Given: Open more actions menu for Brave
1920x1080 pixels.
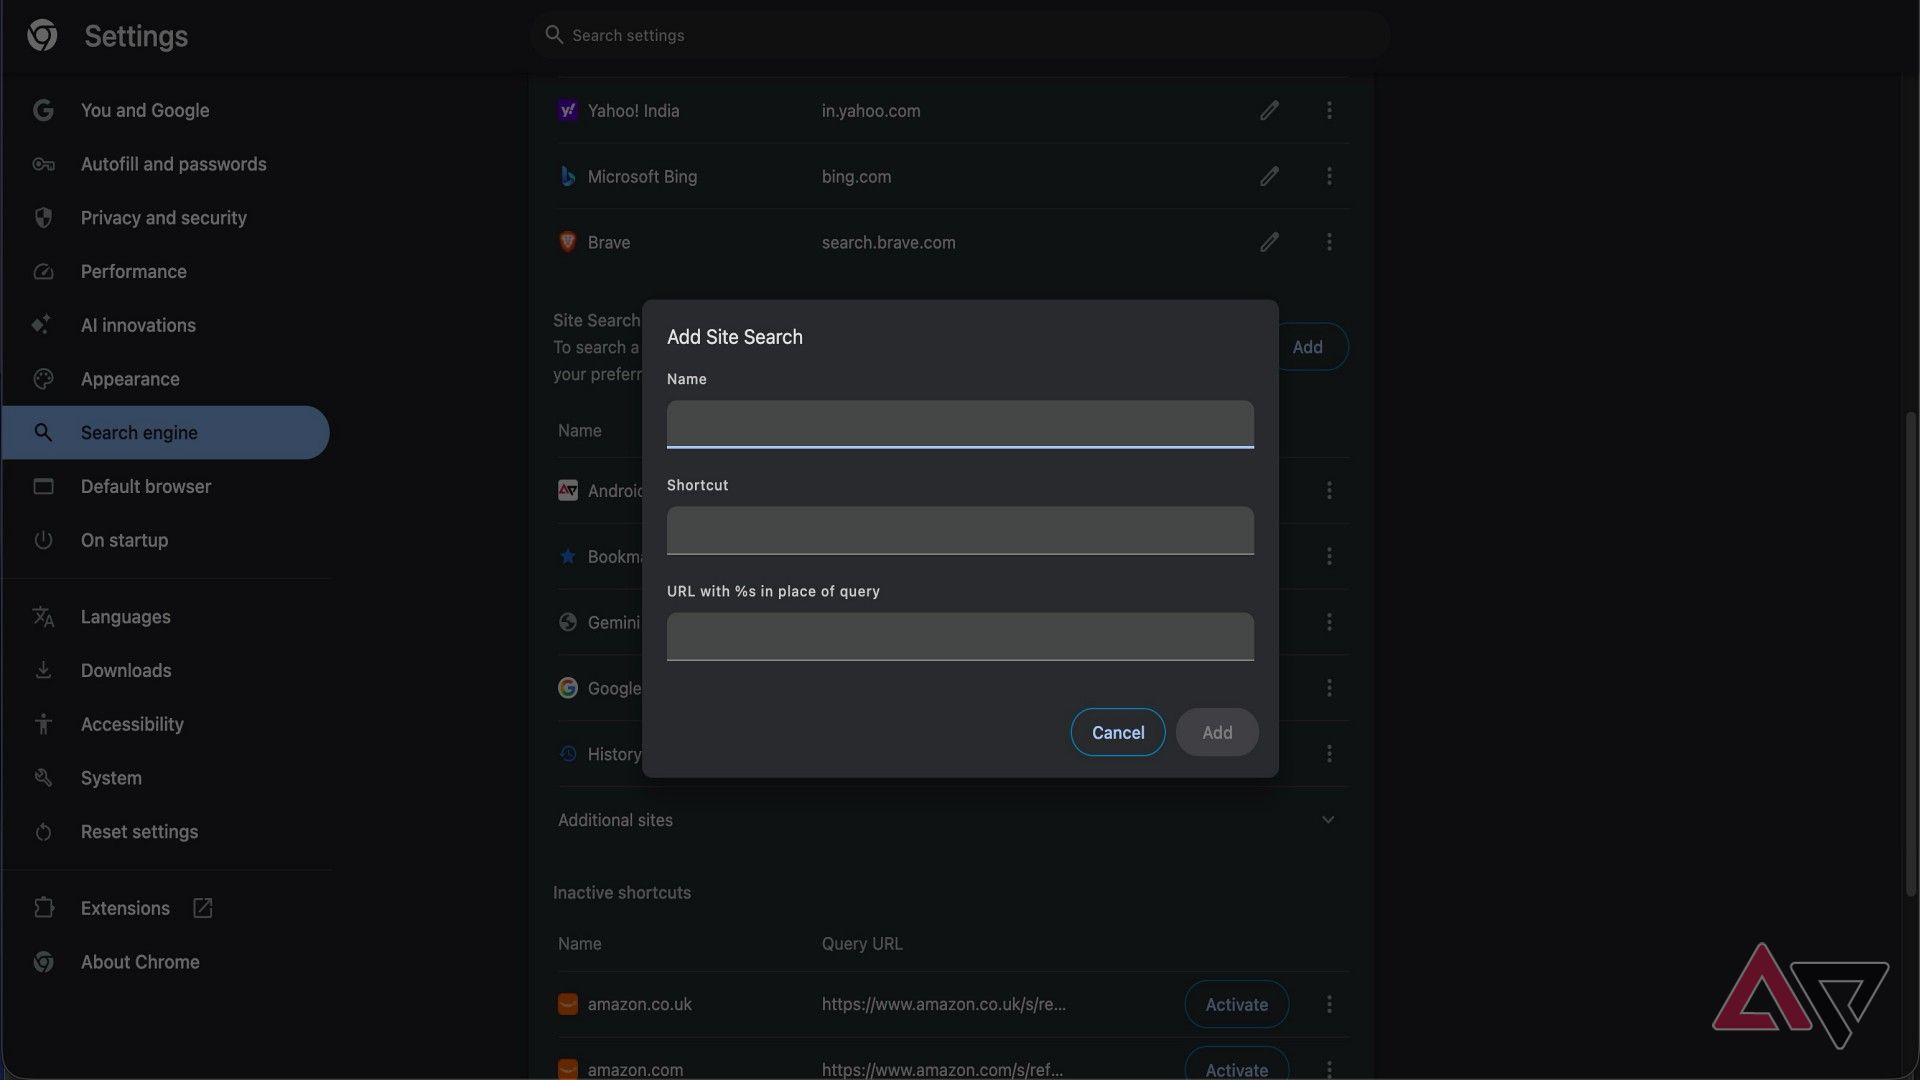Looking at the screenshot, I should pos(1329,243).
